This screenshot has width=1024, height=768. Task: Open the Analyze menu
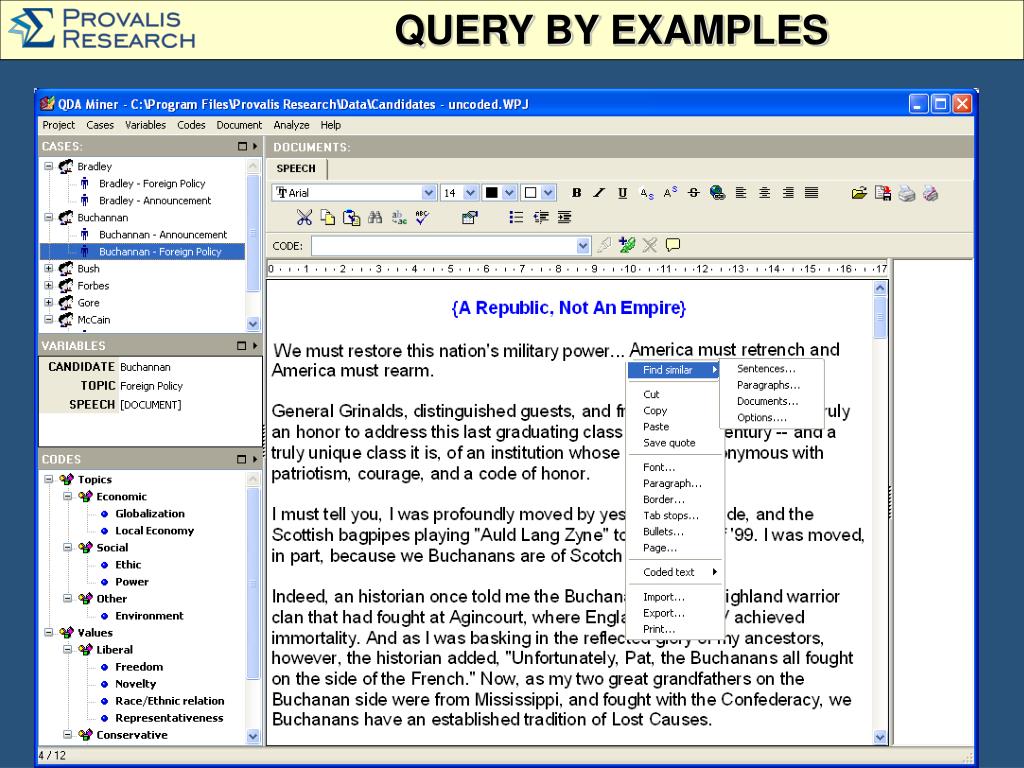coord(291,125)
